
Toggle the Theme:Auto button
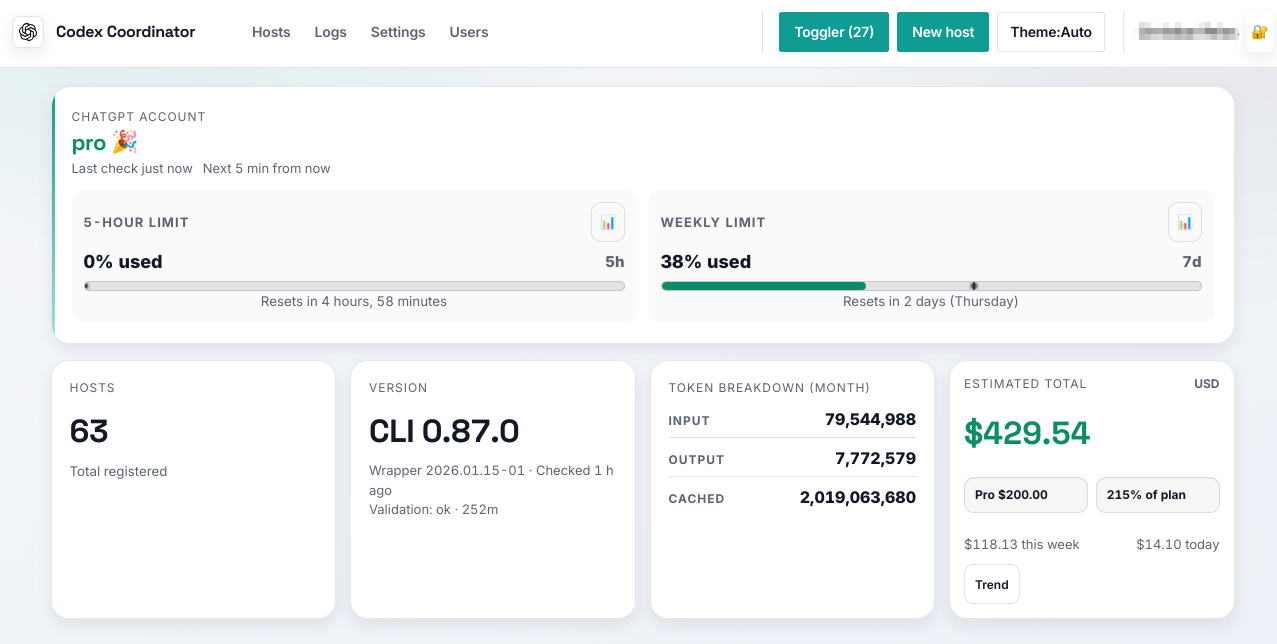tap(1051, 32)
